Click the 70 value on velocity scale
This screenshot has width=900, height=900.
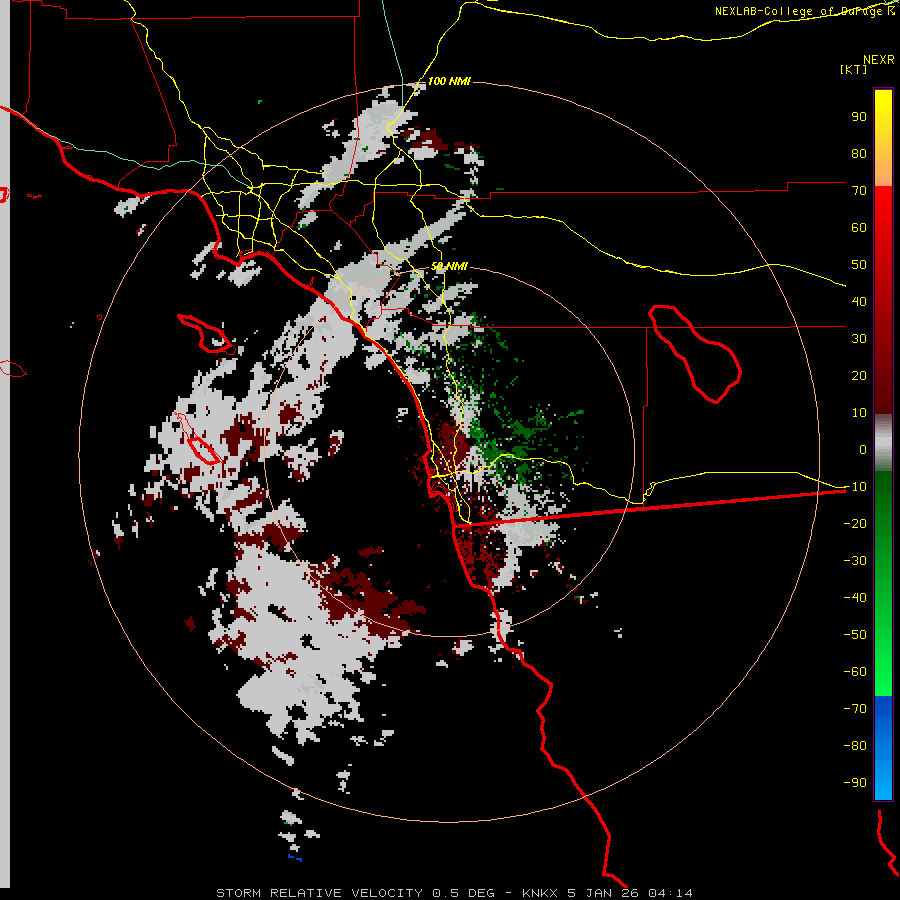click(x=859, y=191)
